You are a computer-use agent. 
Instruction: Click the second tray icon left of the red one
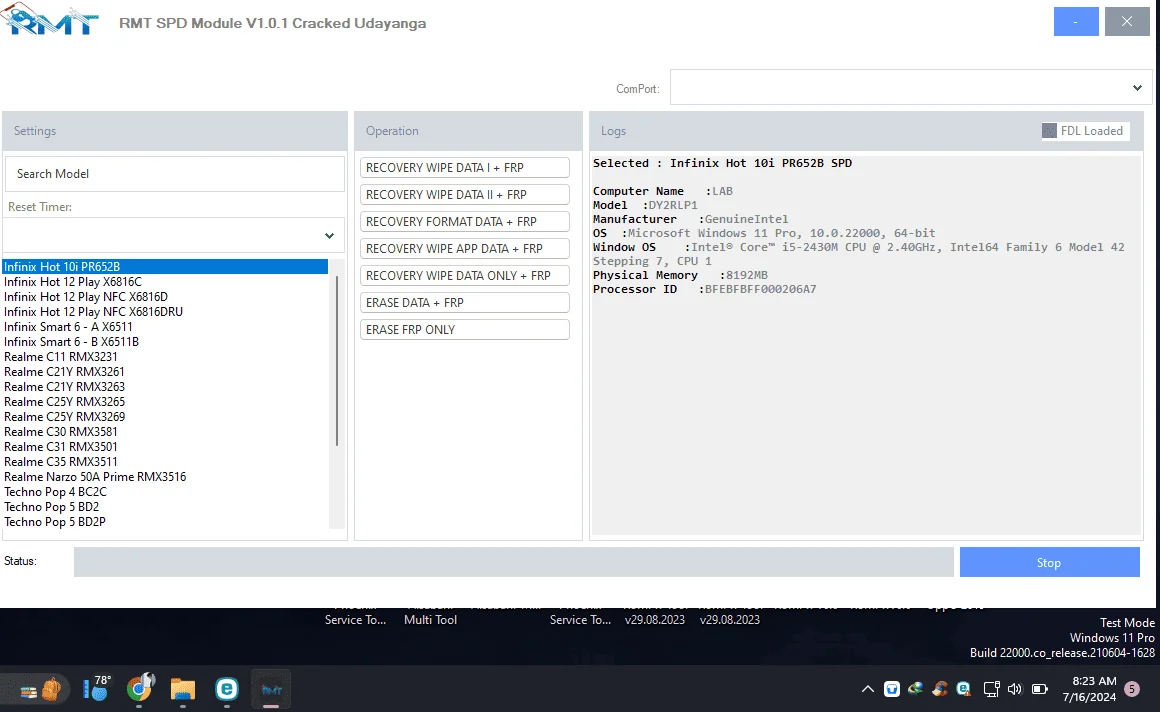(x=916, y=688)
